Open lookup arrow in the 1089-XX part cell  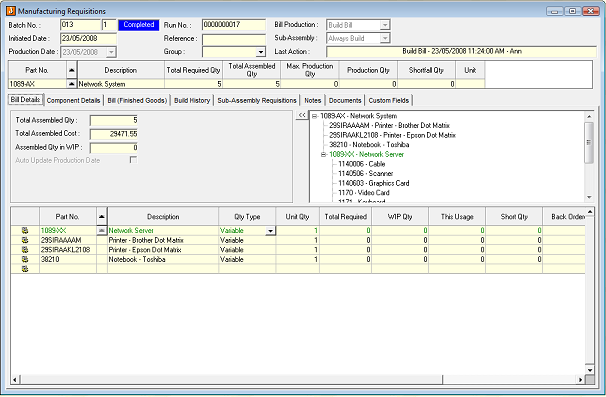(x=102, y=230)
